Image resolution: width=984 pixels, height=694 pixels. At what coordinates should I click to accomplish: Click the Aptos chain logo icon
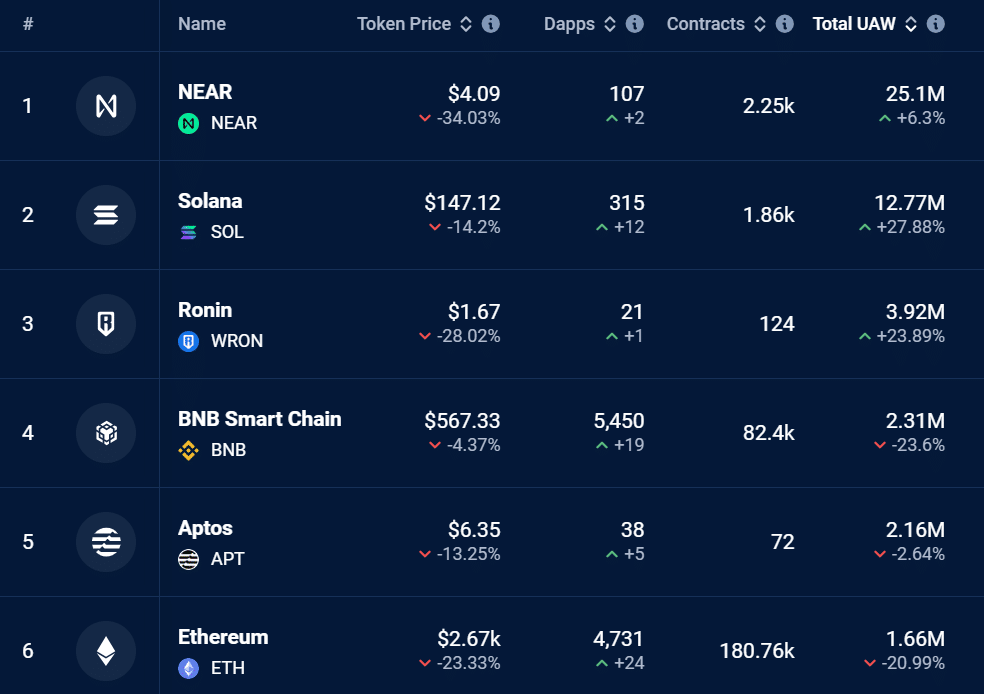pyautogui.click(x=106, y=542)
